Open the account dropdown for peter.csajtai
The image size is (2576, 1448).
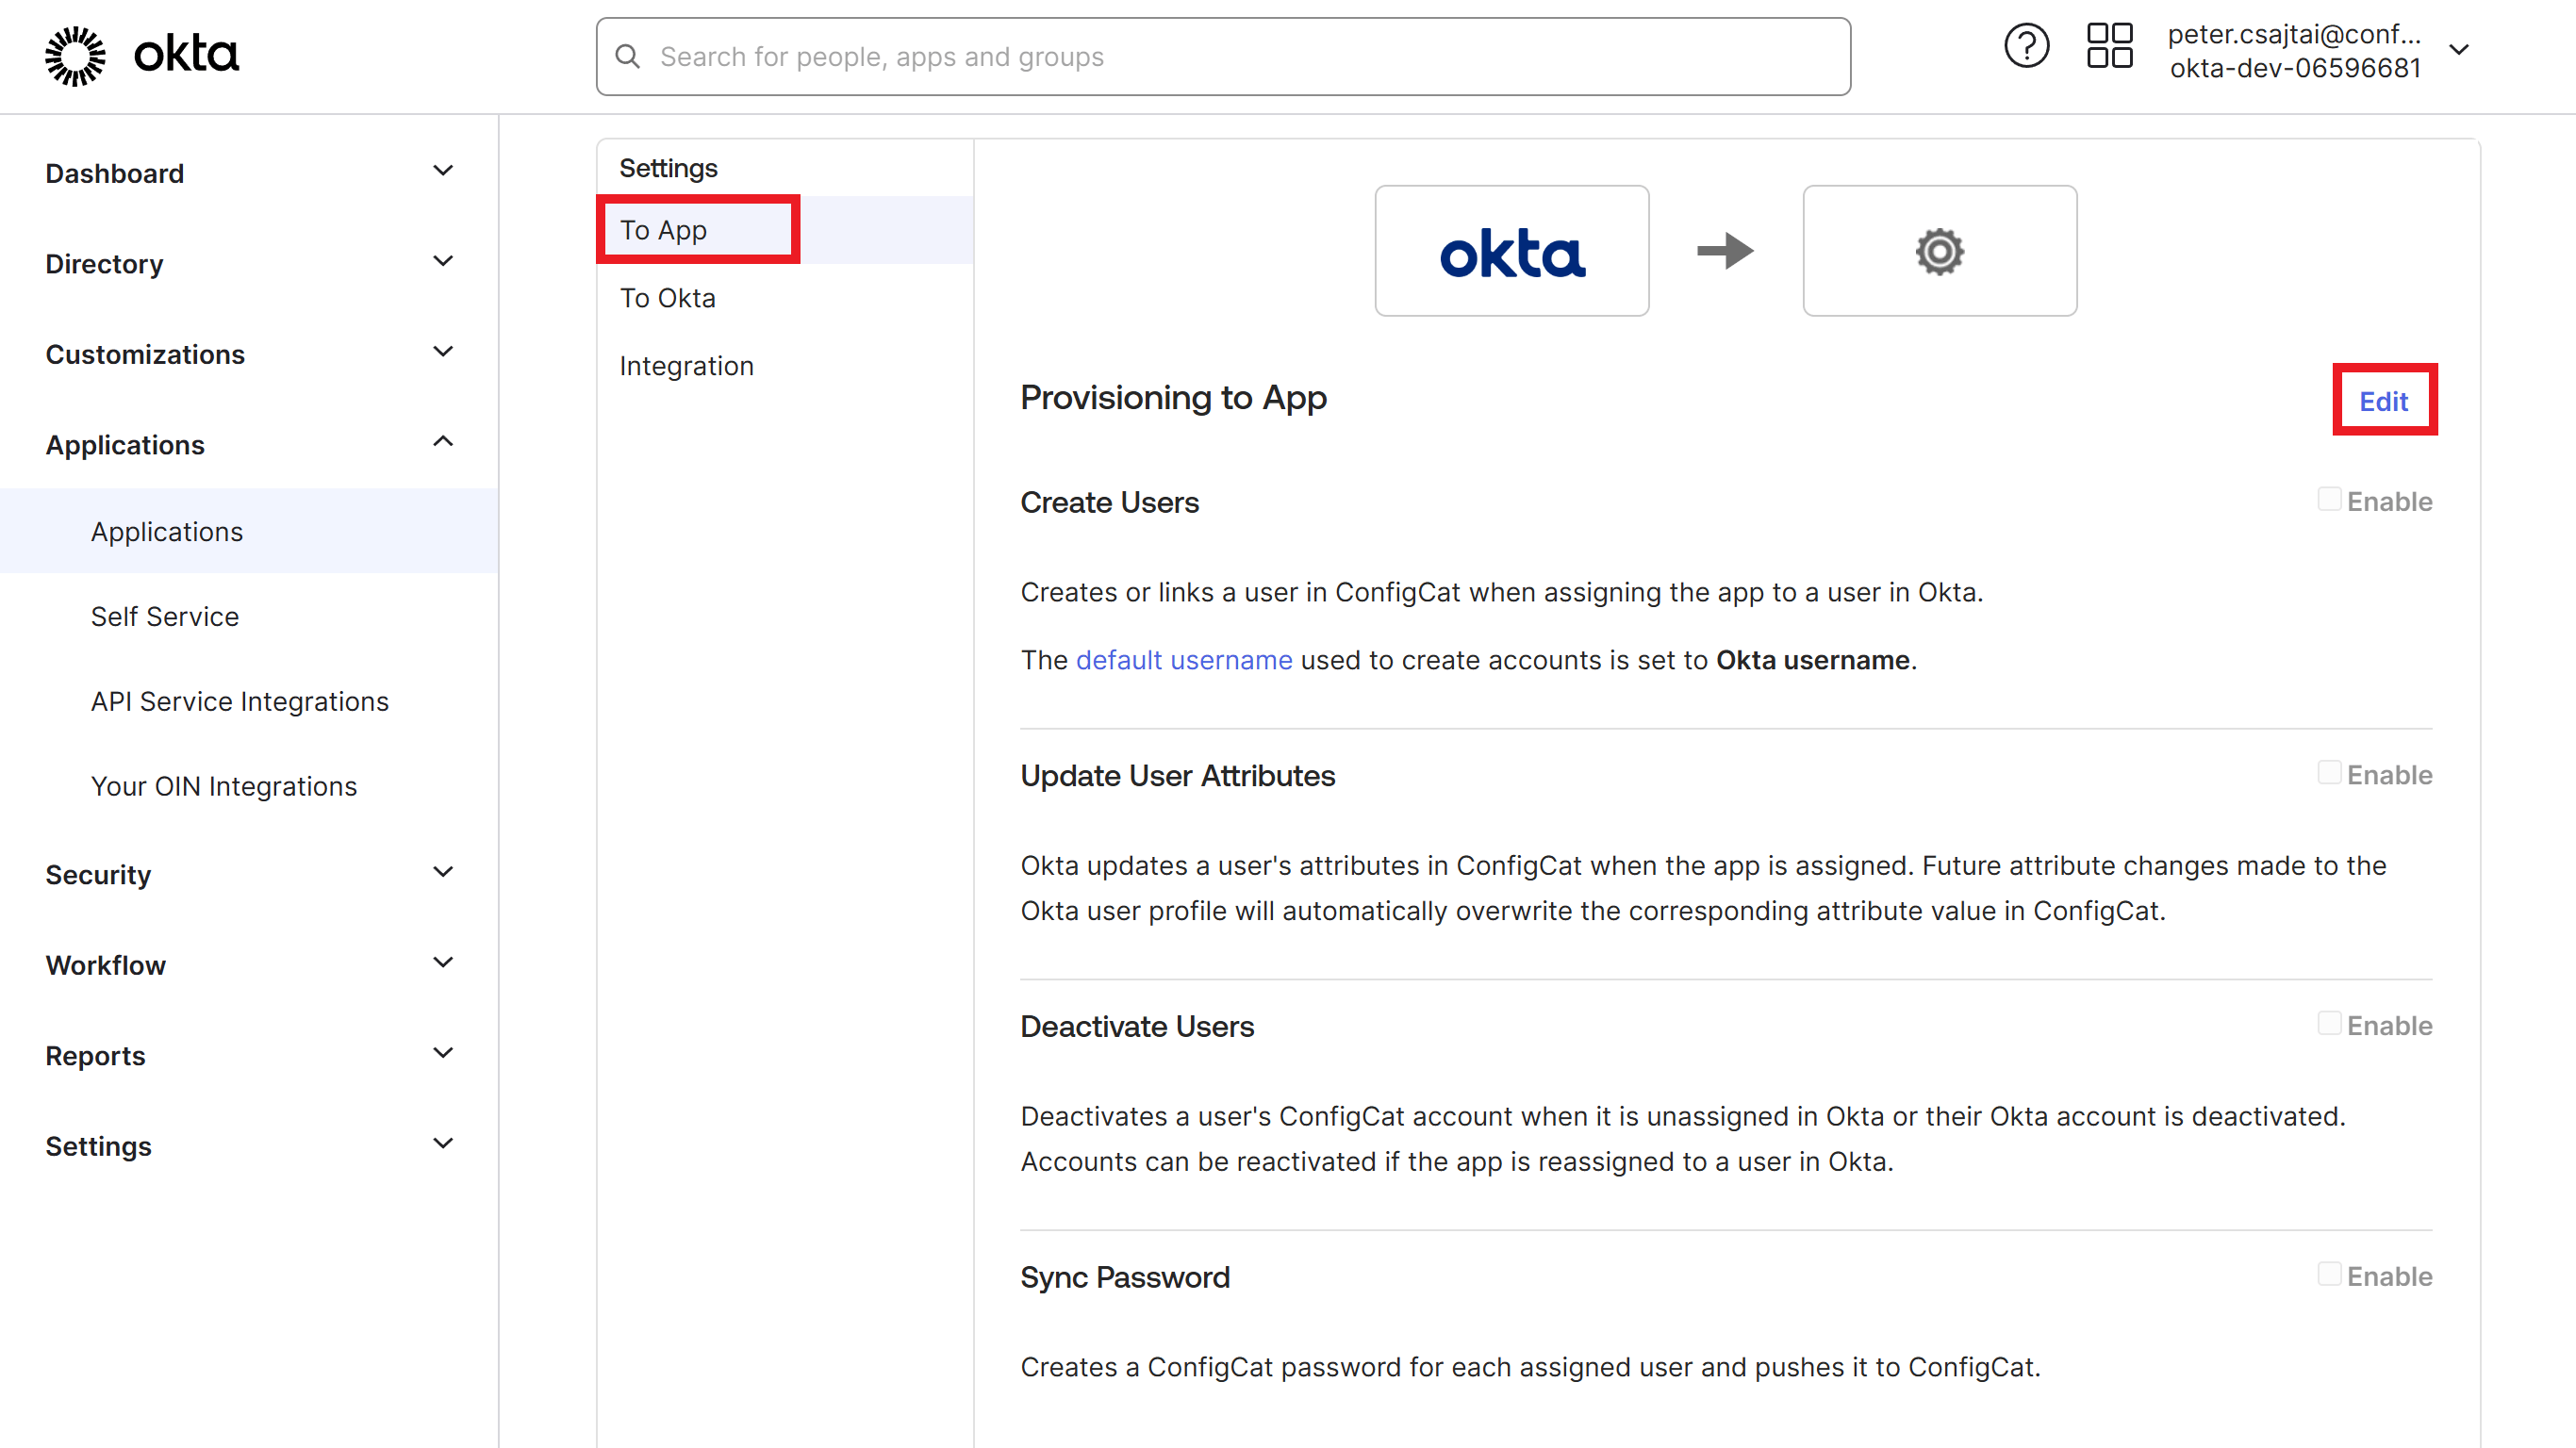click(x=2460, y=48)
